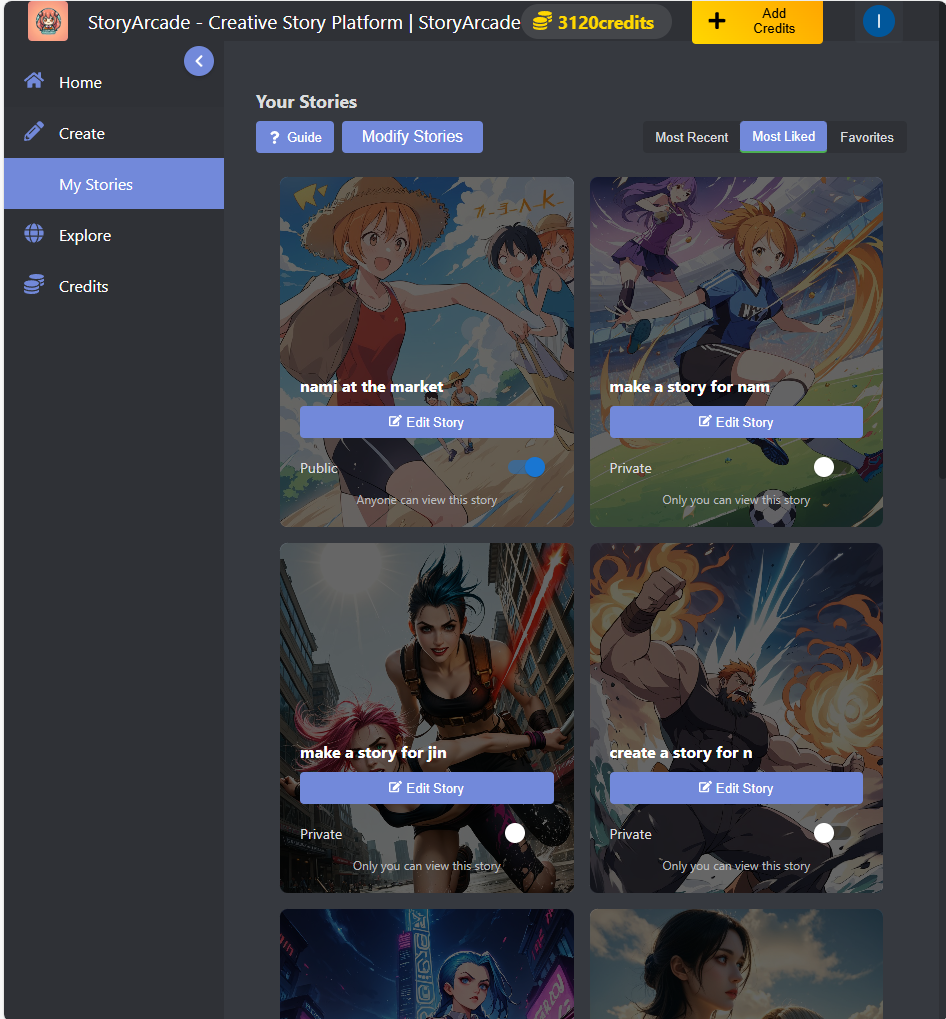Select My Stories in sidebar

[x=114, y=184]
